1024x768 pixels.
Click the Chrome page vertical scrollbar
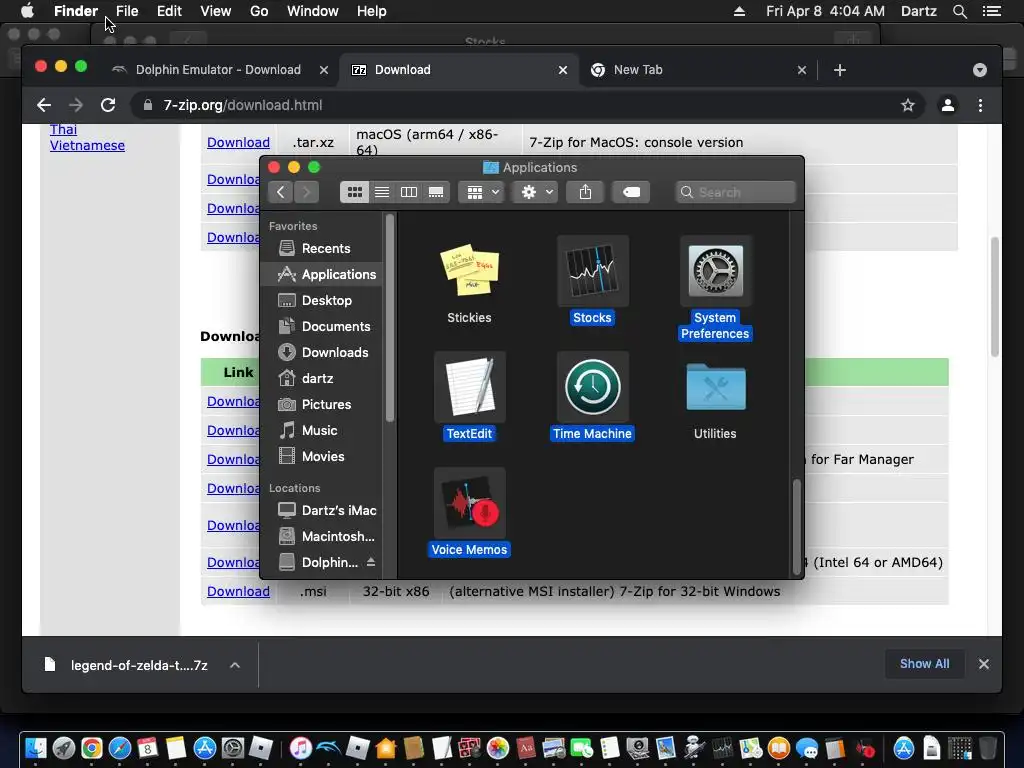(995, 297)
